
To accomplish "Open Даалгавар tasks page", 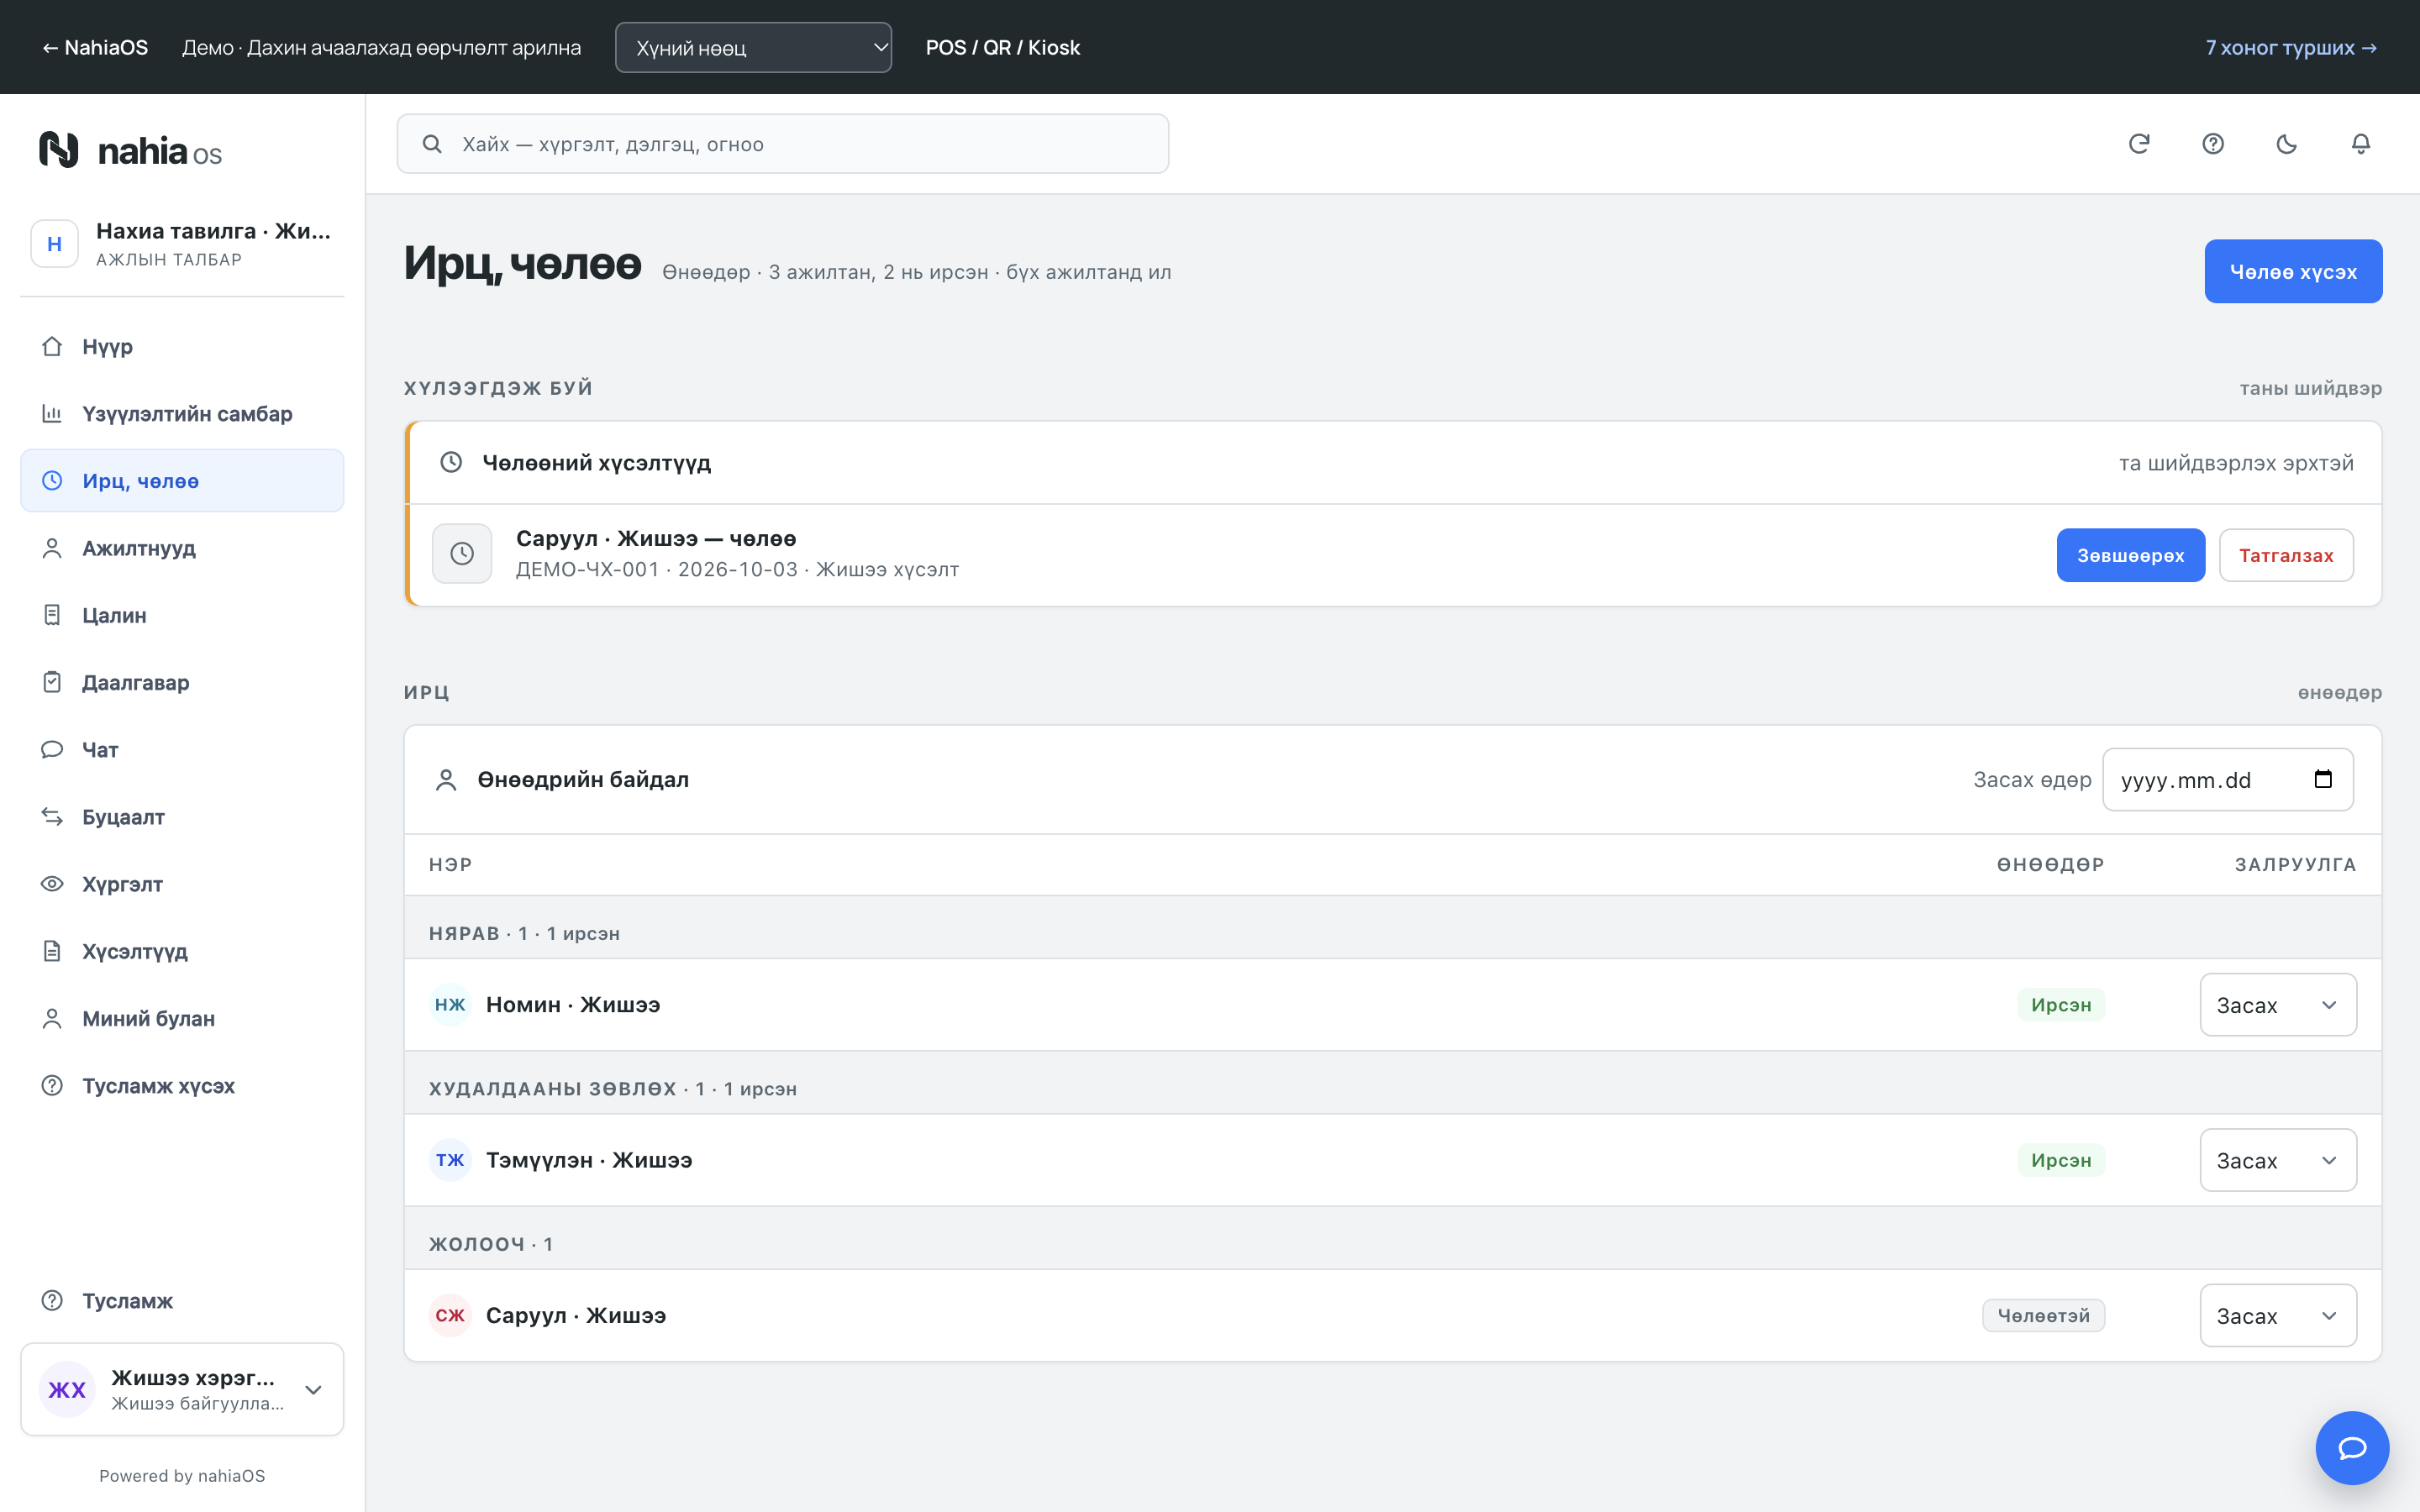I will 182,682.
